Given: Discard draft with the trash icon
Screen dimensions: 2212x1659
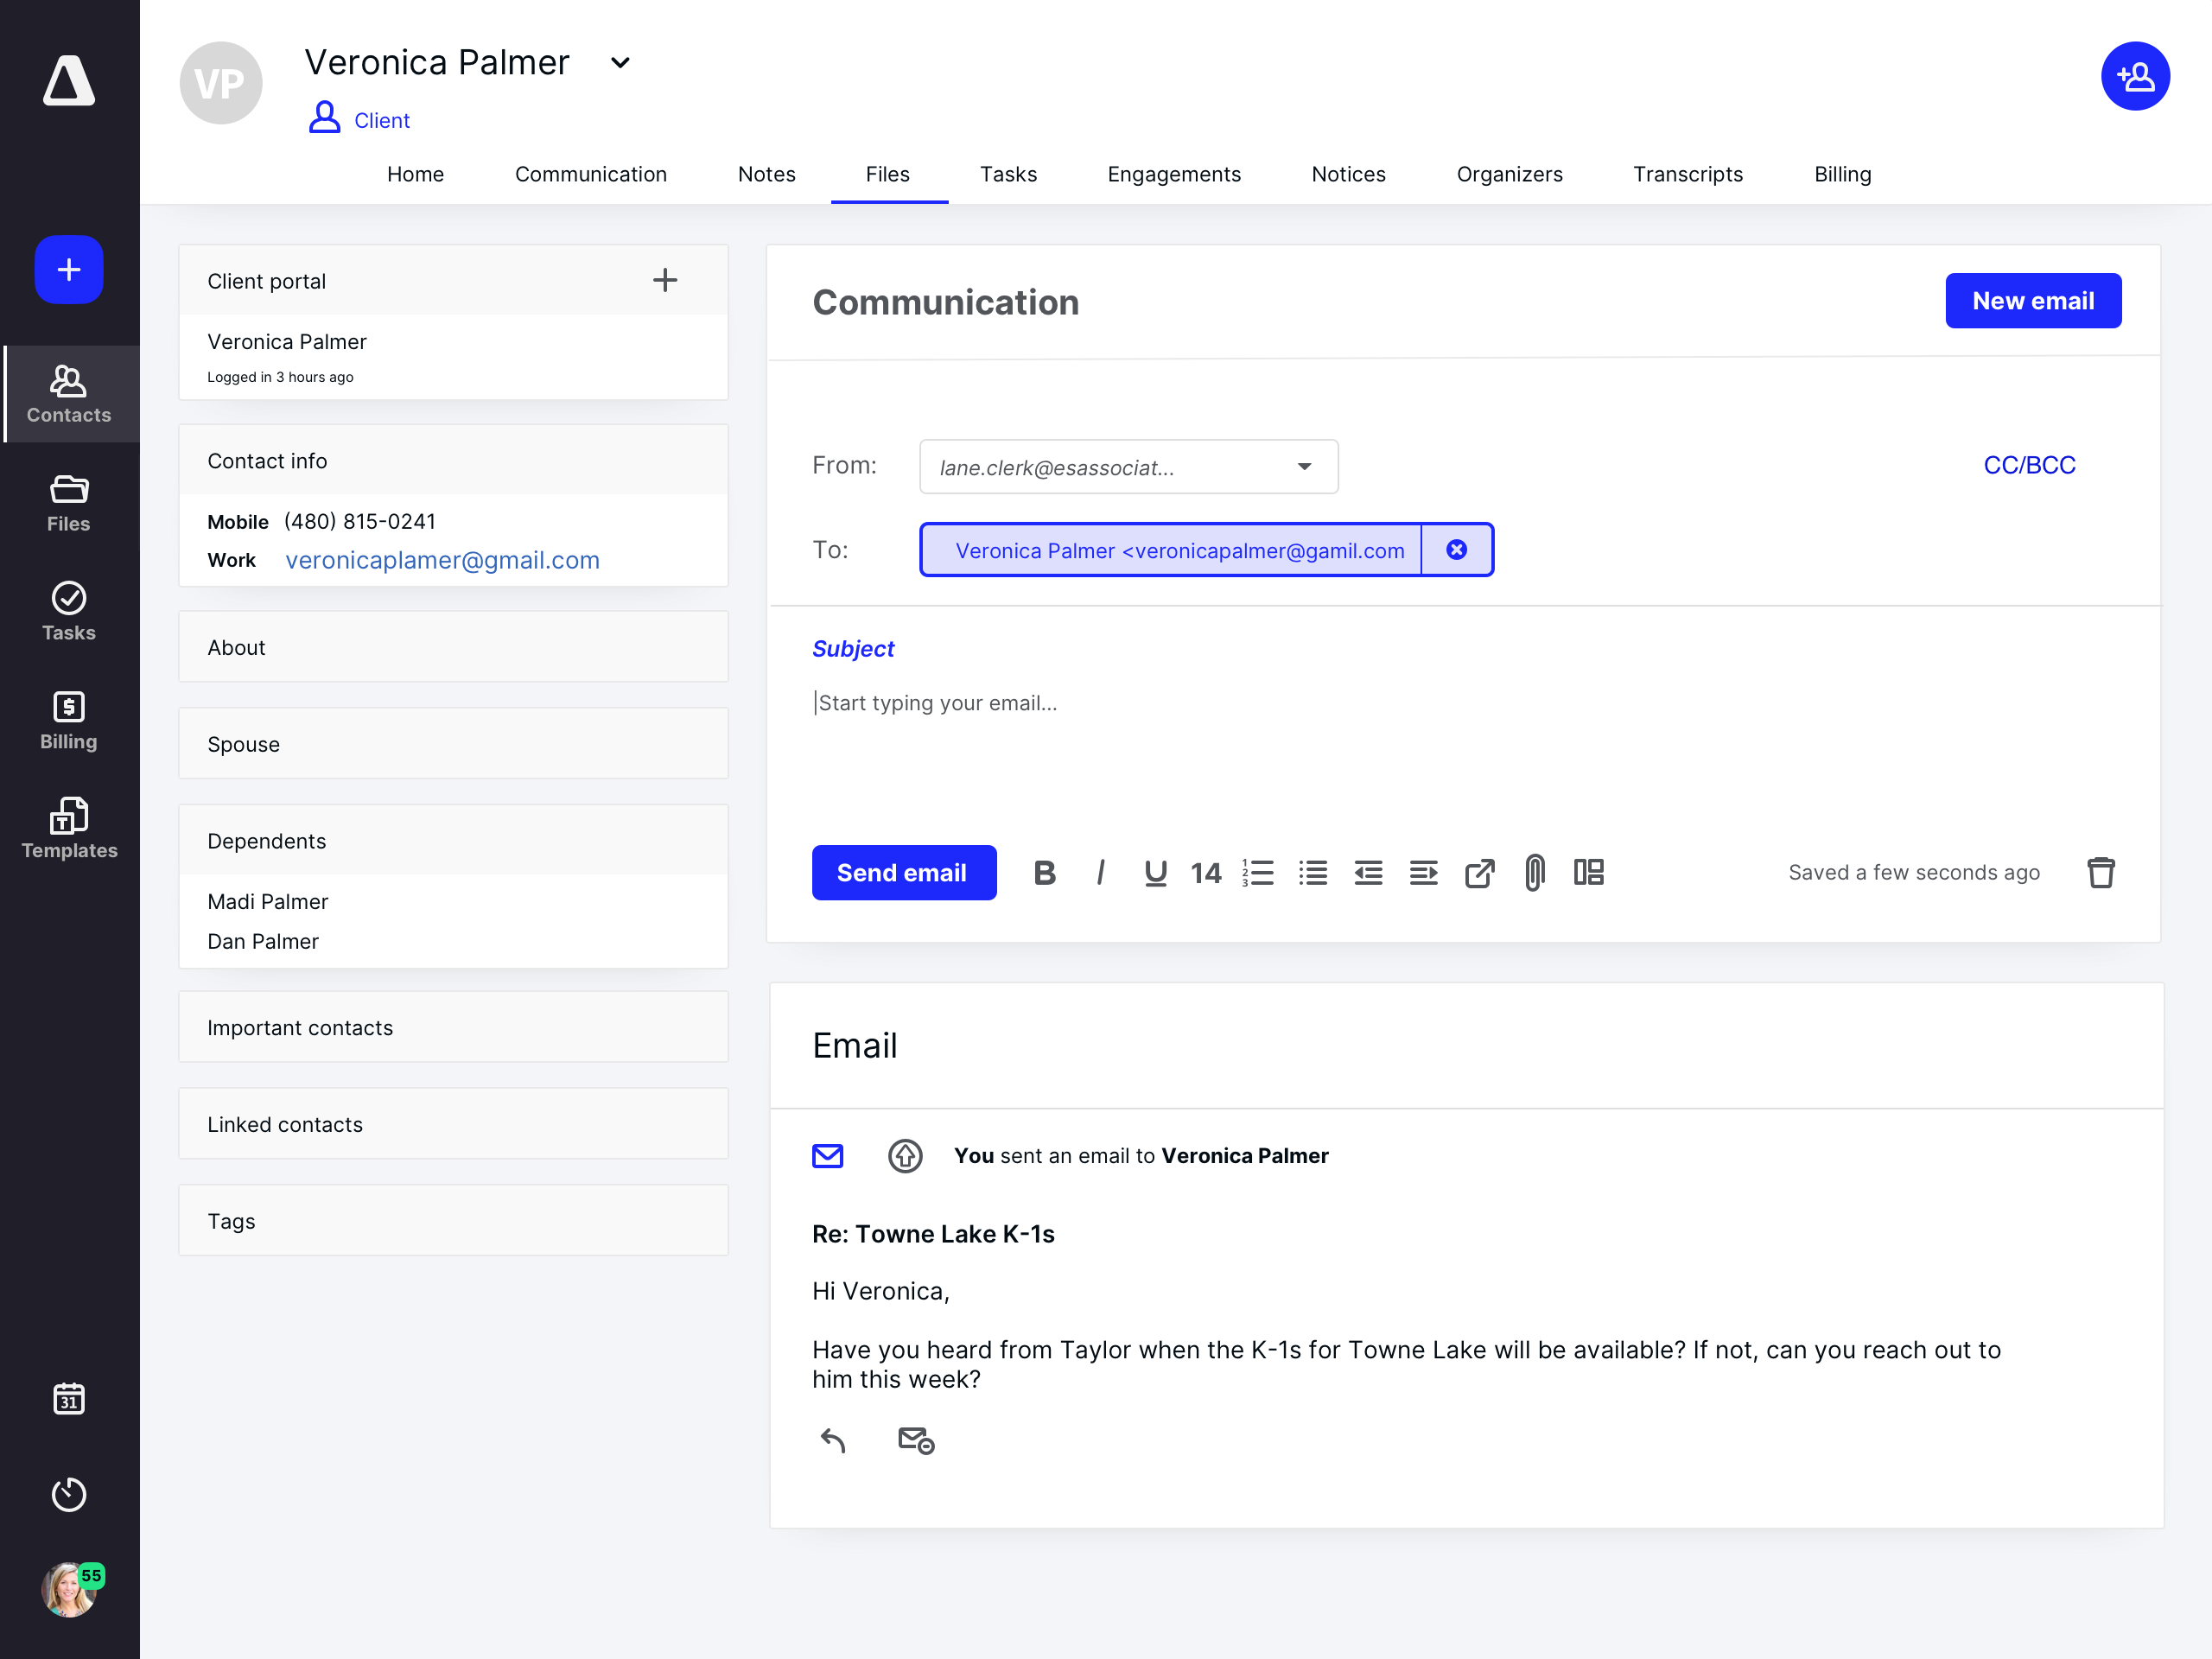Looking at the screenshot, I should [2100, 872].
